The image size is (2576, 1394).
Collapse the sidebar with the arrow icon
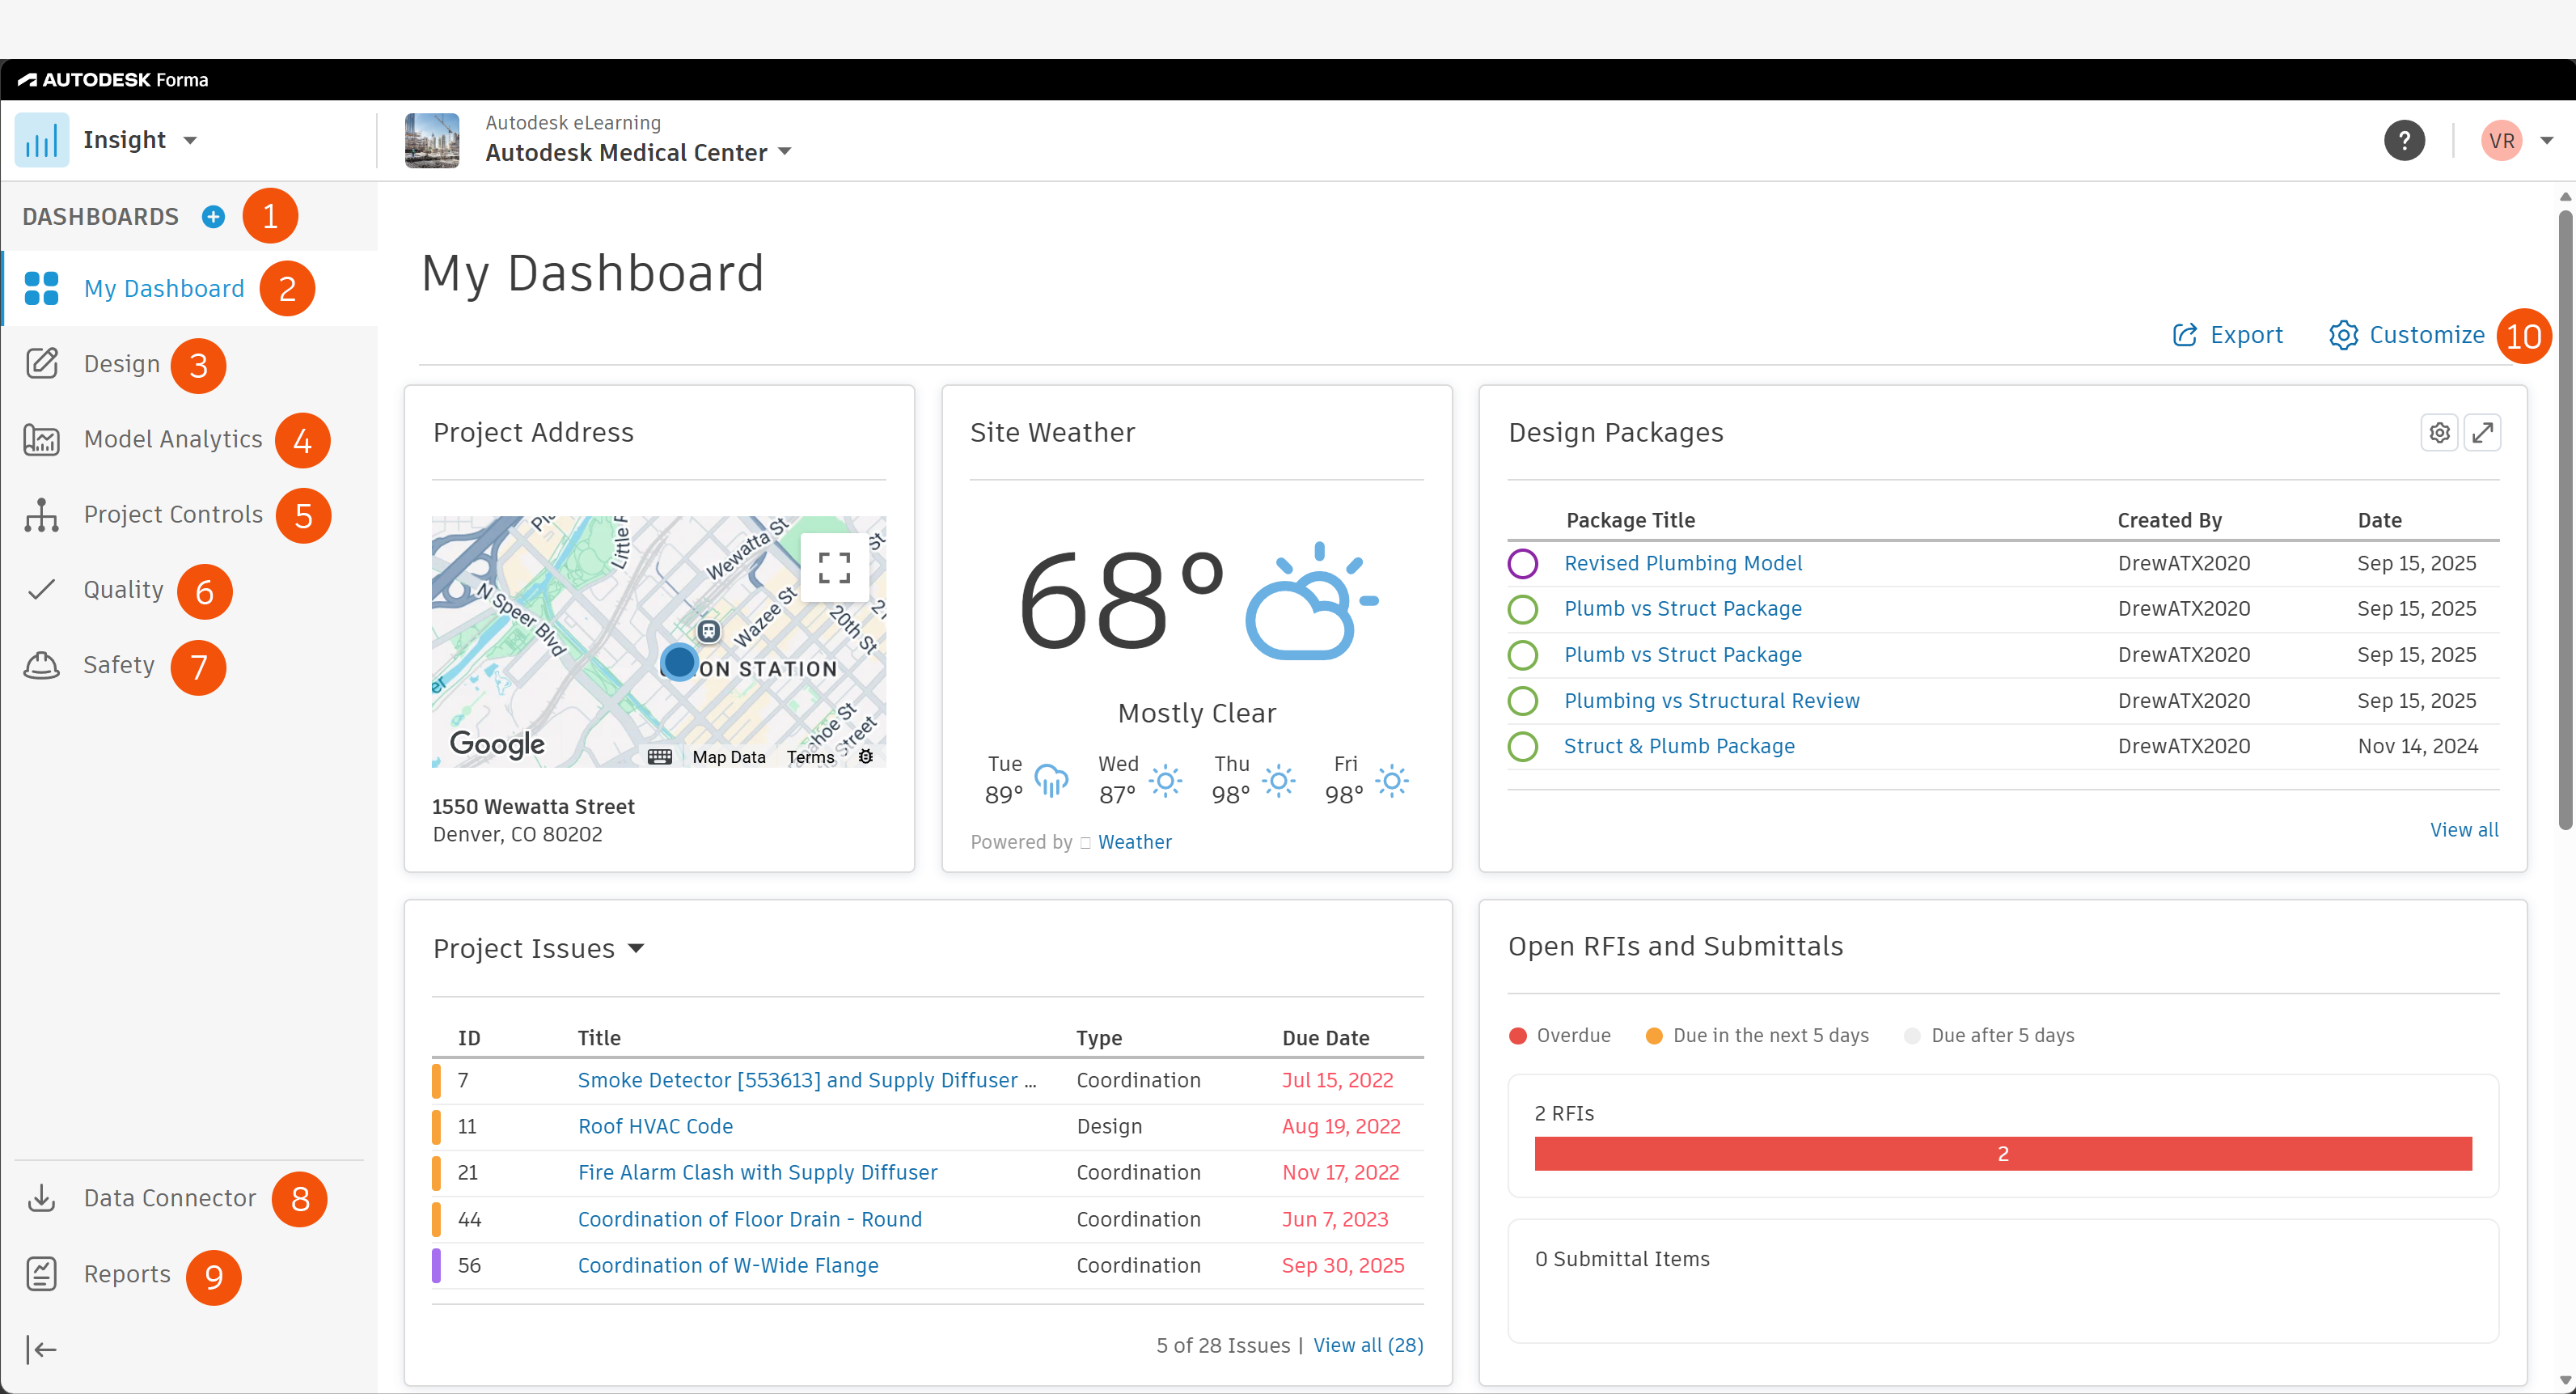(x=42, y=1350)
